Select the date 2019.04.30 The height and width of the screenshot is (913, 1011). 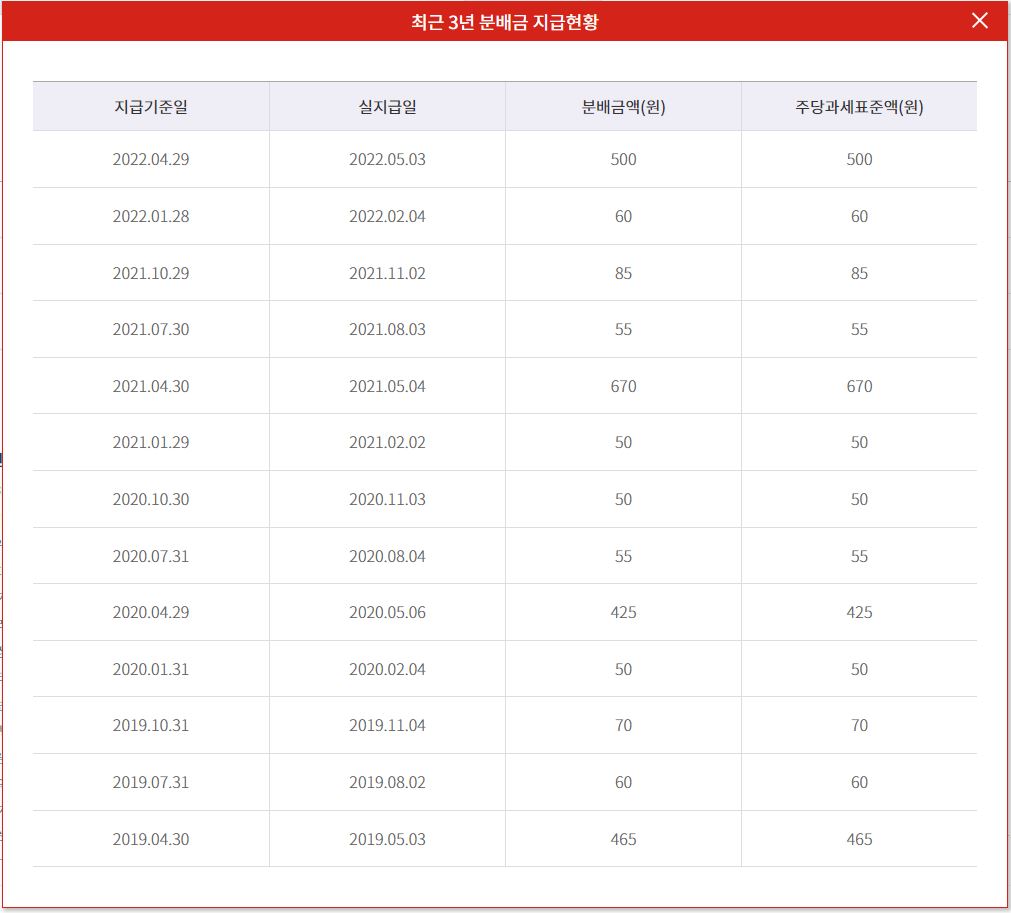pyautogui.click(x=151, y=839)
